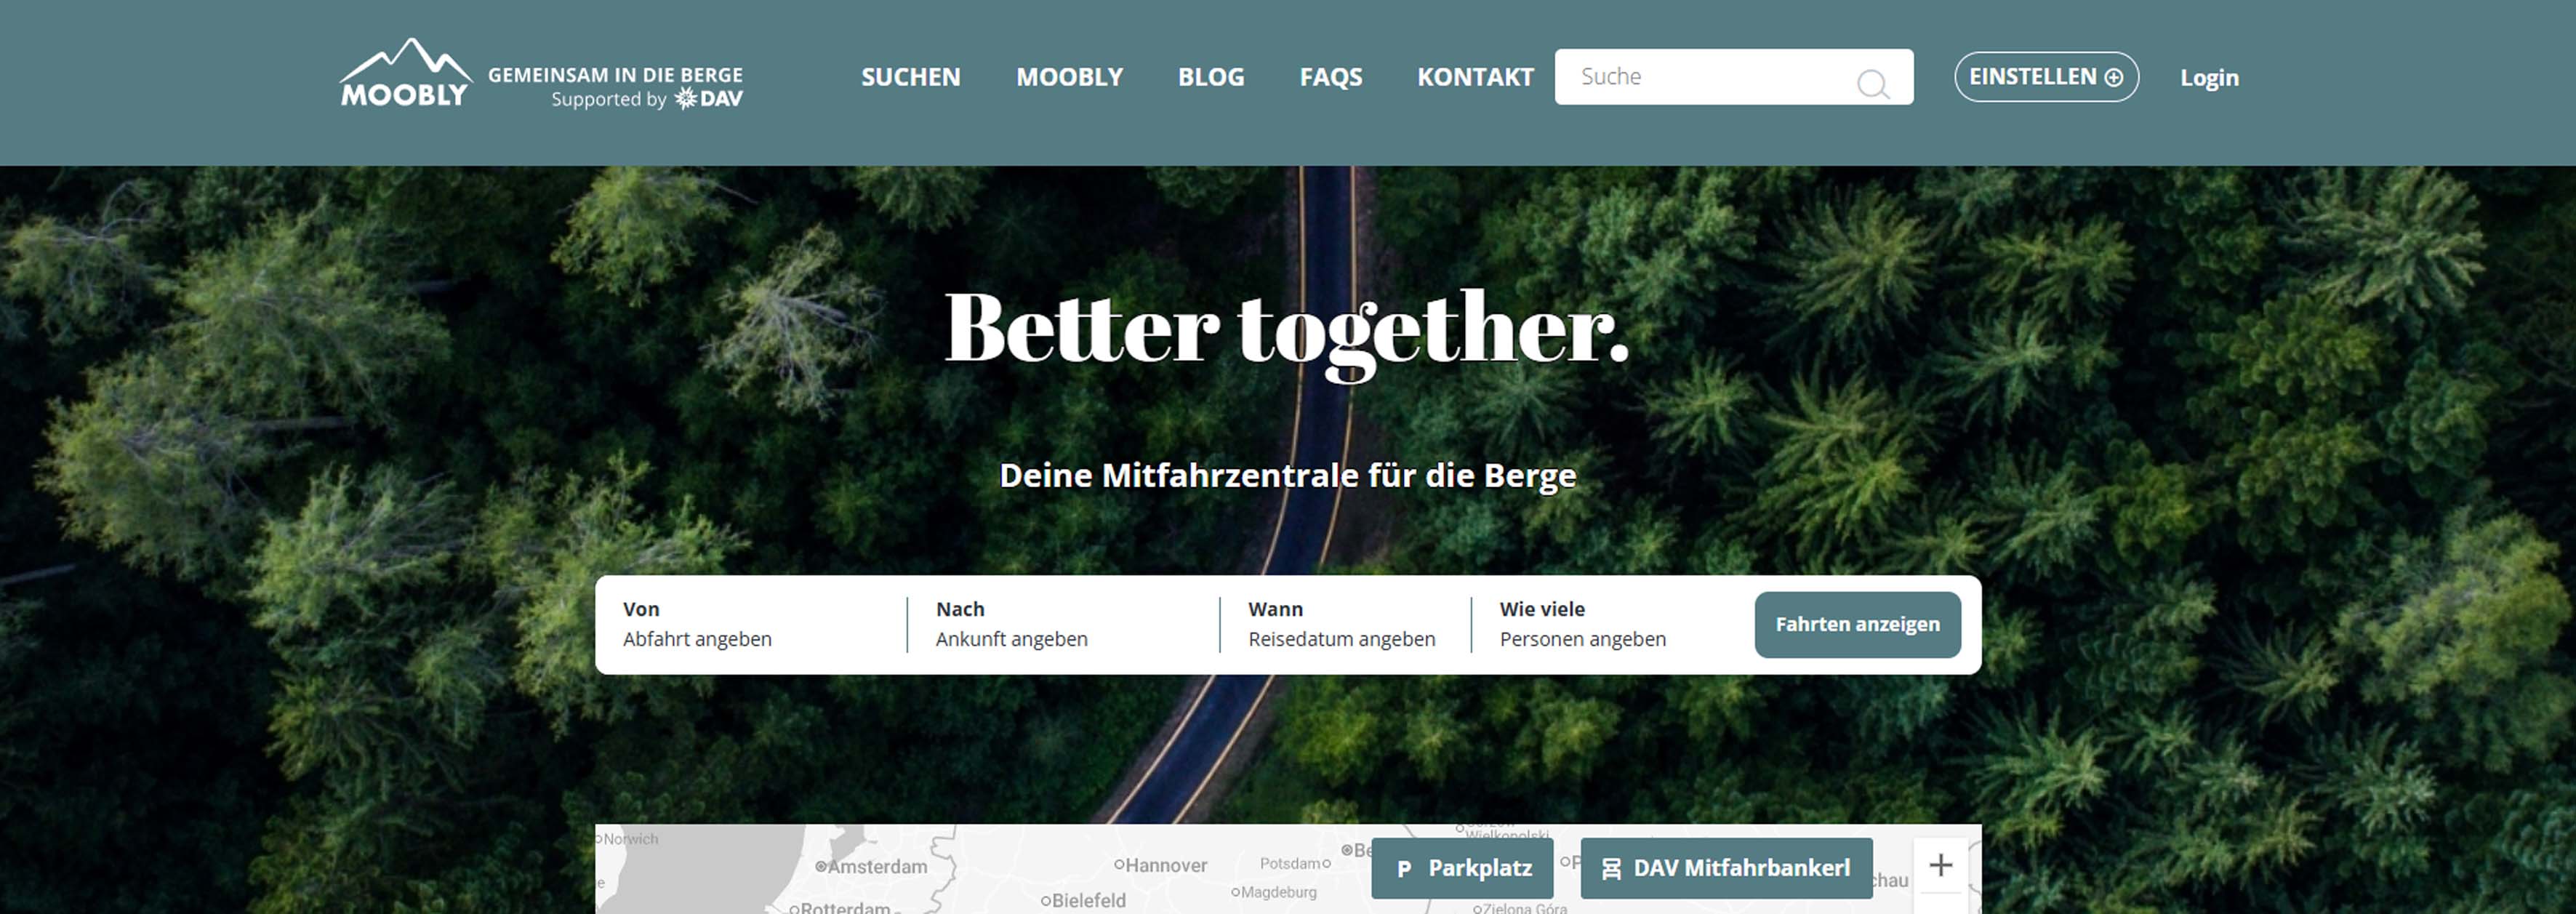Image resolution: width=2576 pixels, height=914 pixels.
Task: Click the Moobly mountain logo
Action: click(405, 73)
